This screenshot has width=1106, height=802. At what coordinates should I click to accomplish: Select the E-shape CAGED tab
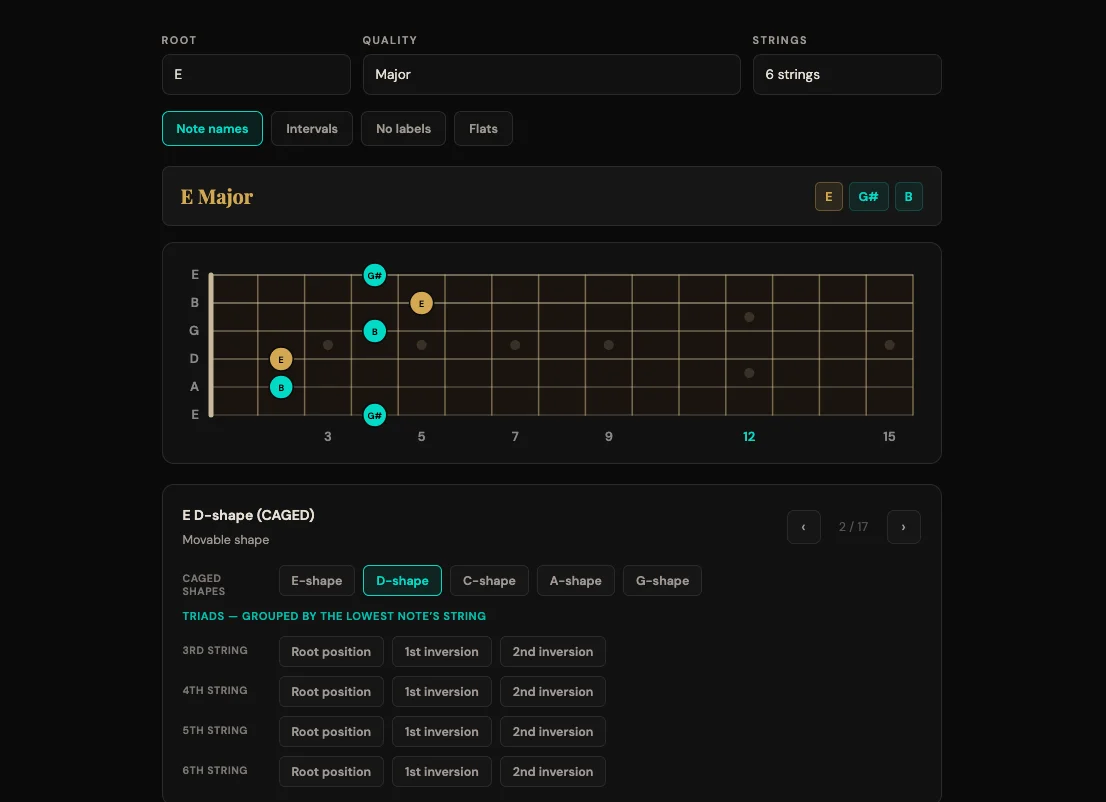(x=317, y=581)
